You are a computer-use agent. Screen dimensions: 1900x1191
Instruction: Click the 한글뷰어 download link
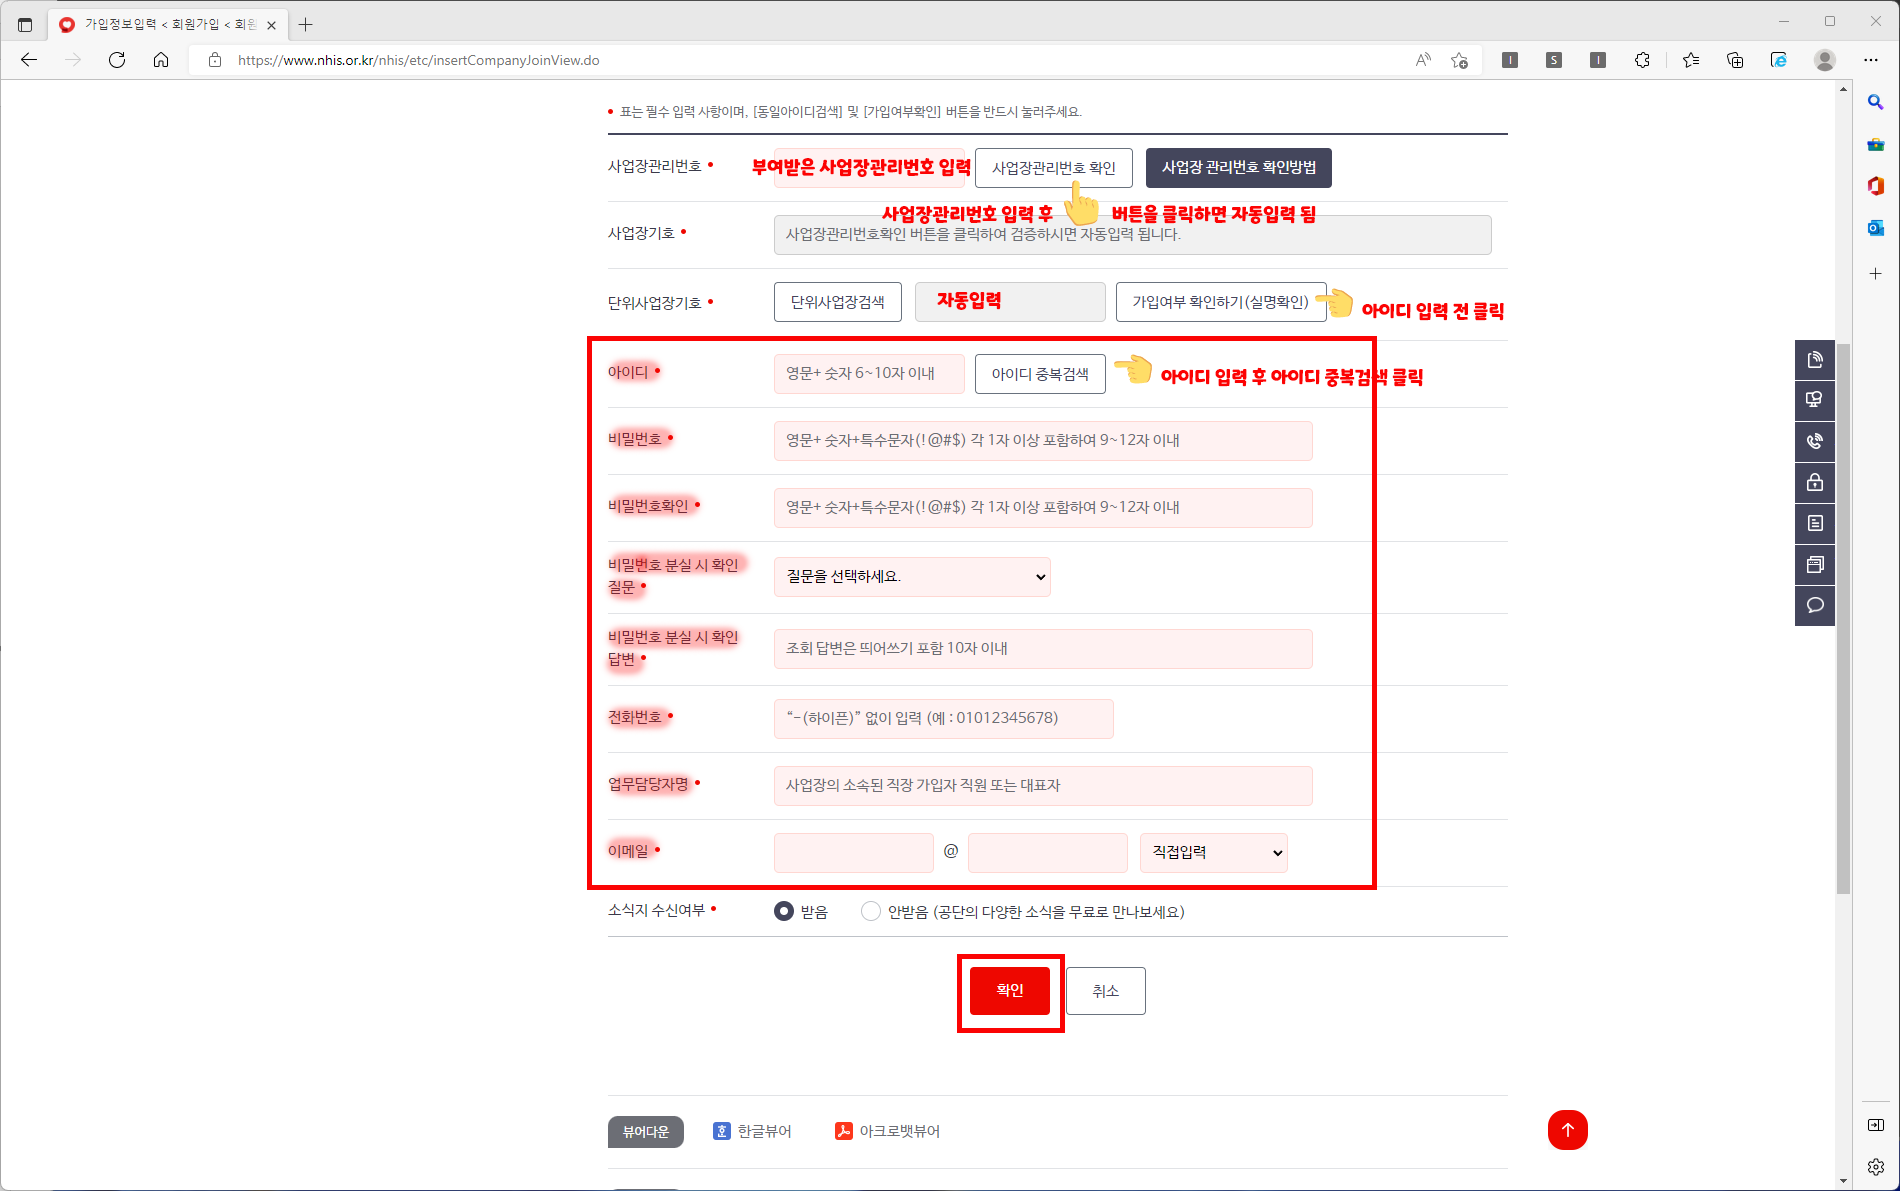pyautogui.click(x=752, y=1131)
